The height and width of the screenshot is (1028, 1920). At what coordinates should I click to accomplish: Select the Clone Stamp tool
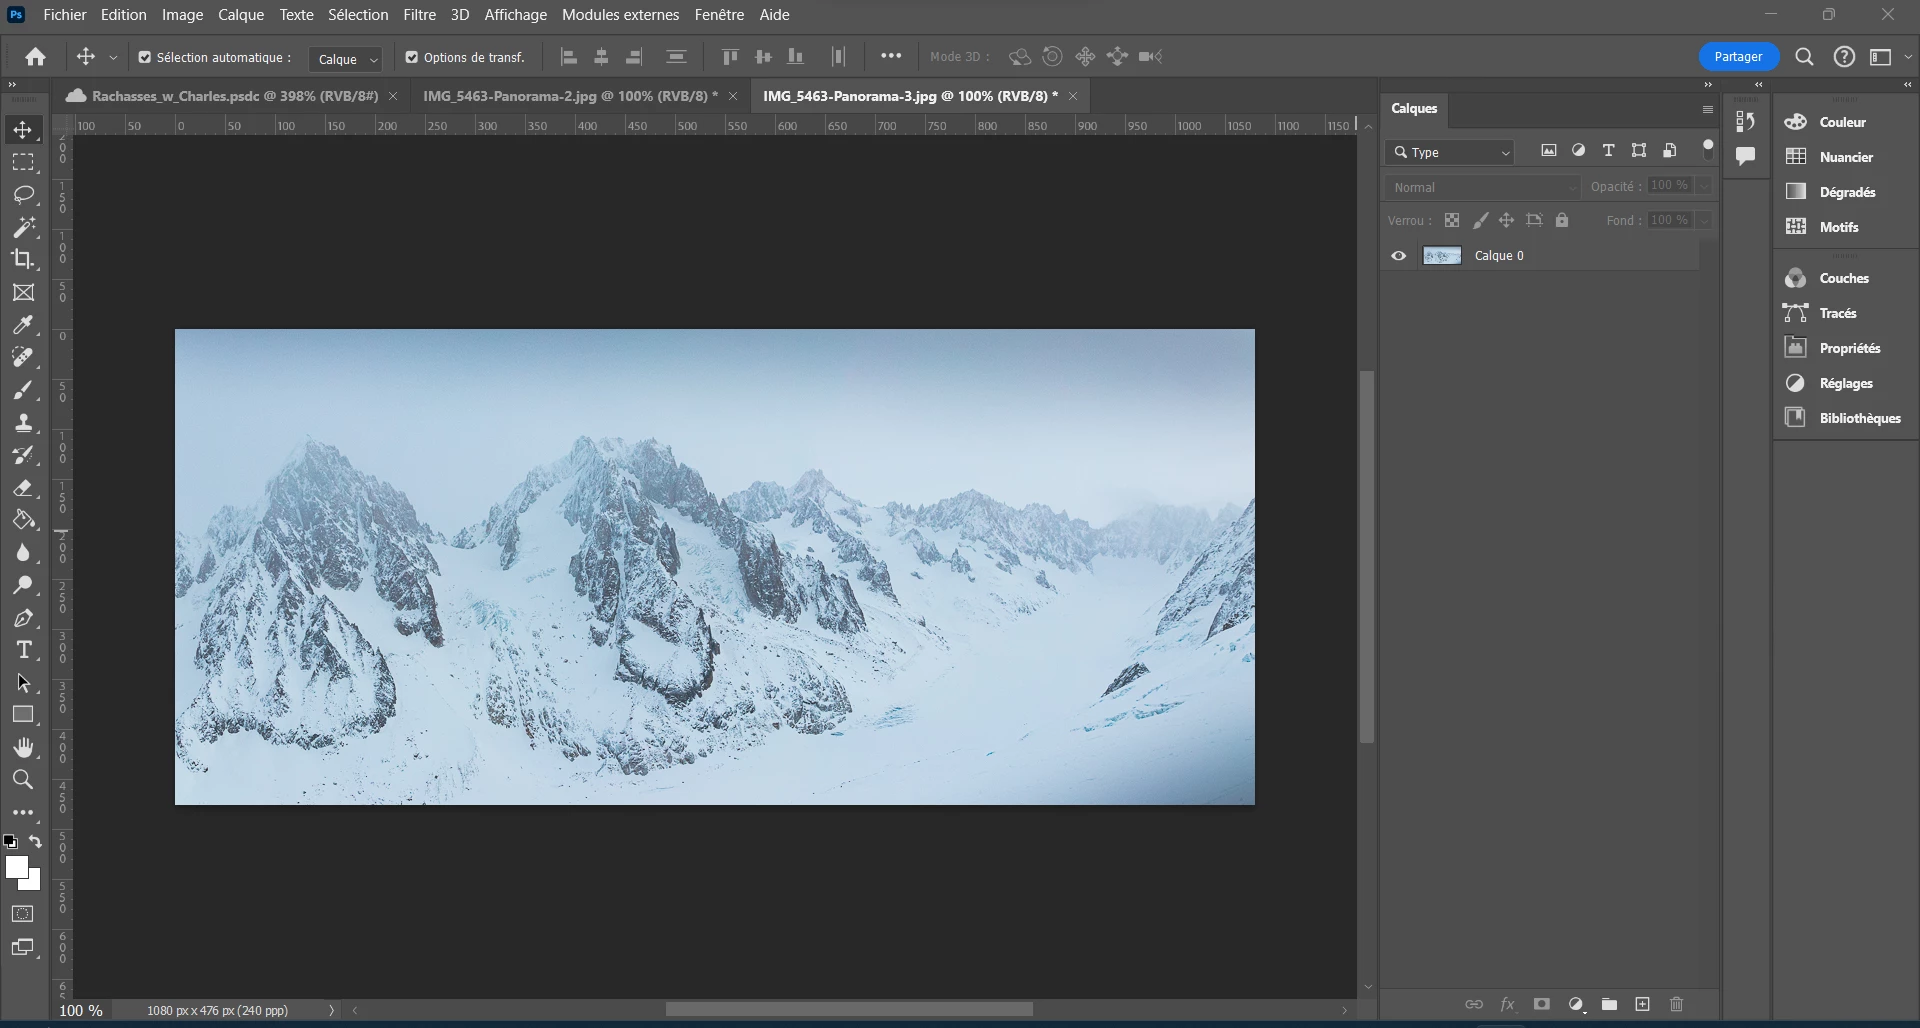tap(23, 423)
